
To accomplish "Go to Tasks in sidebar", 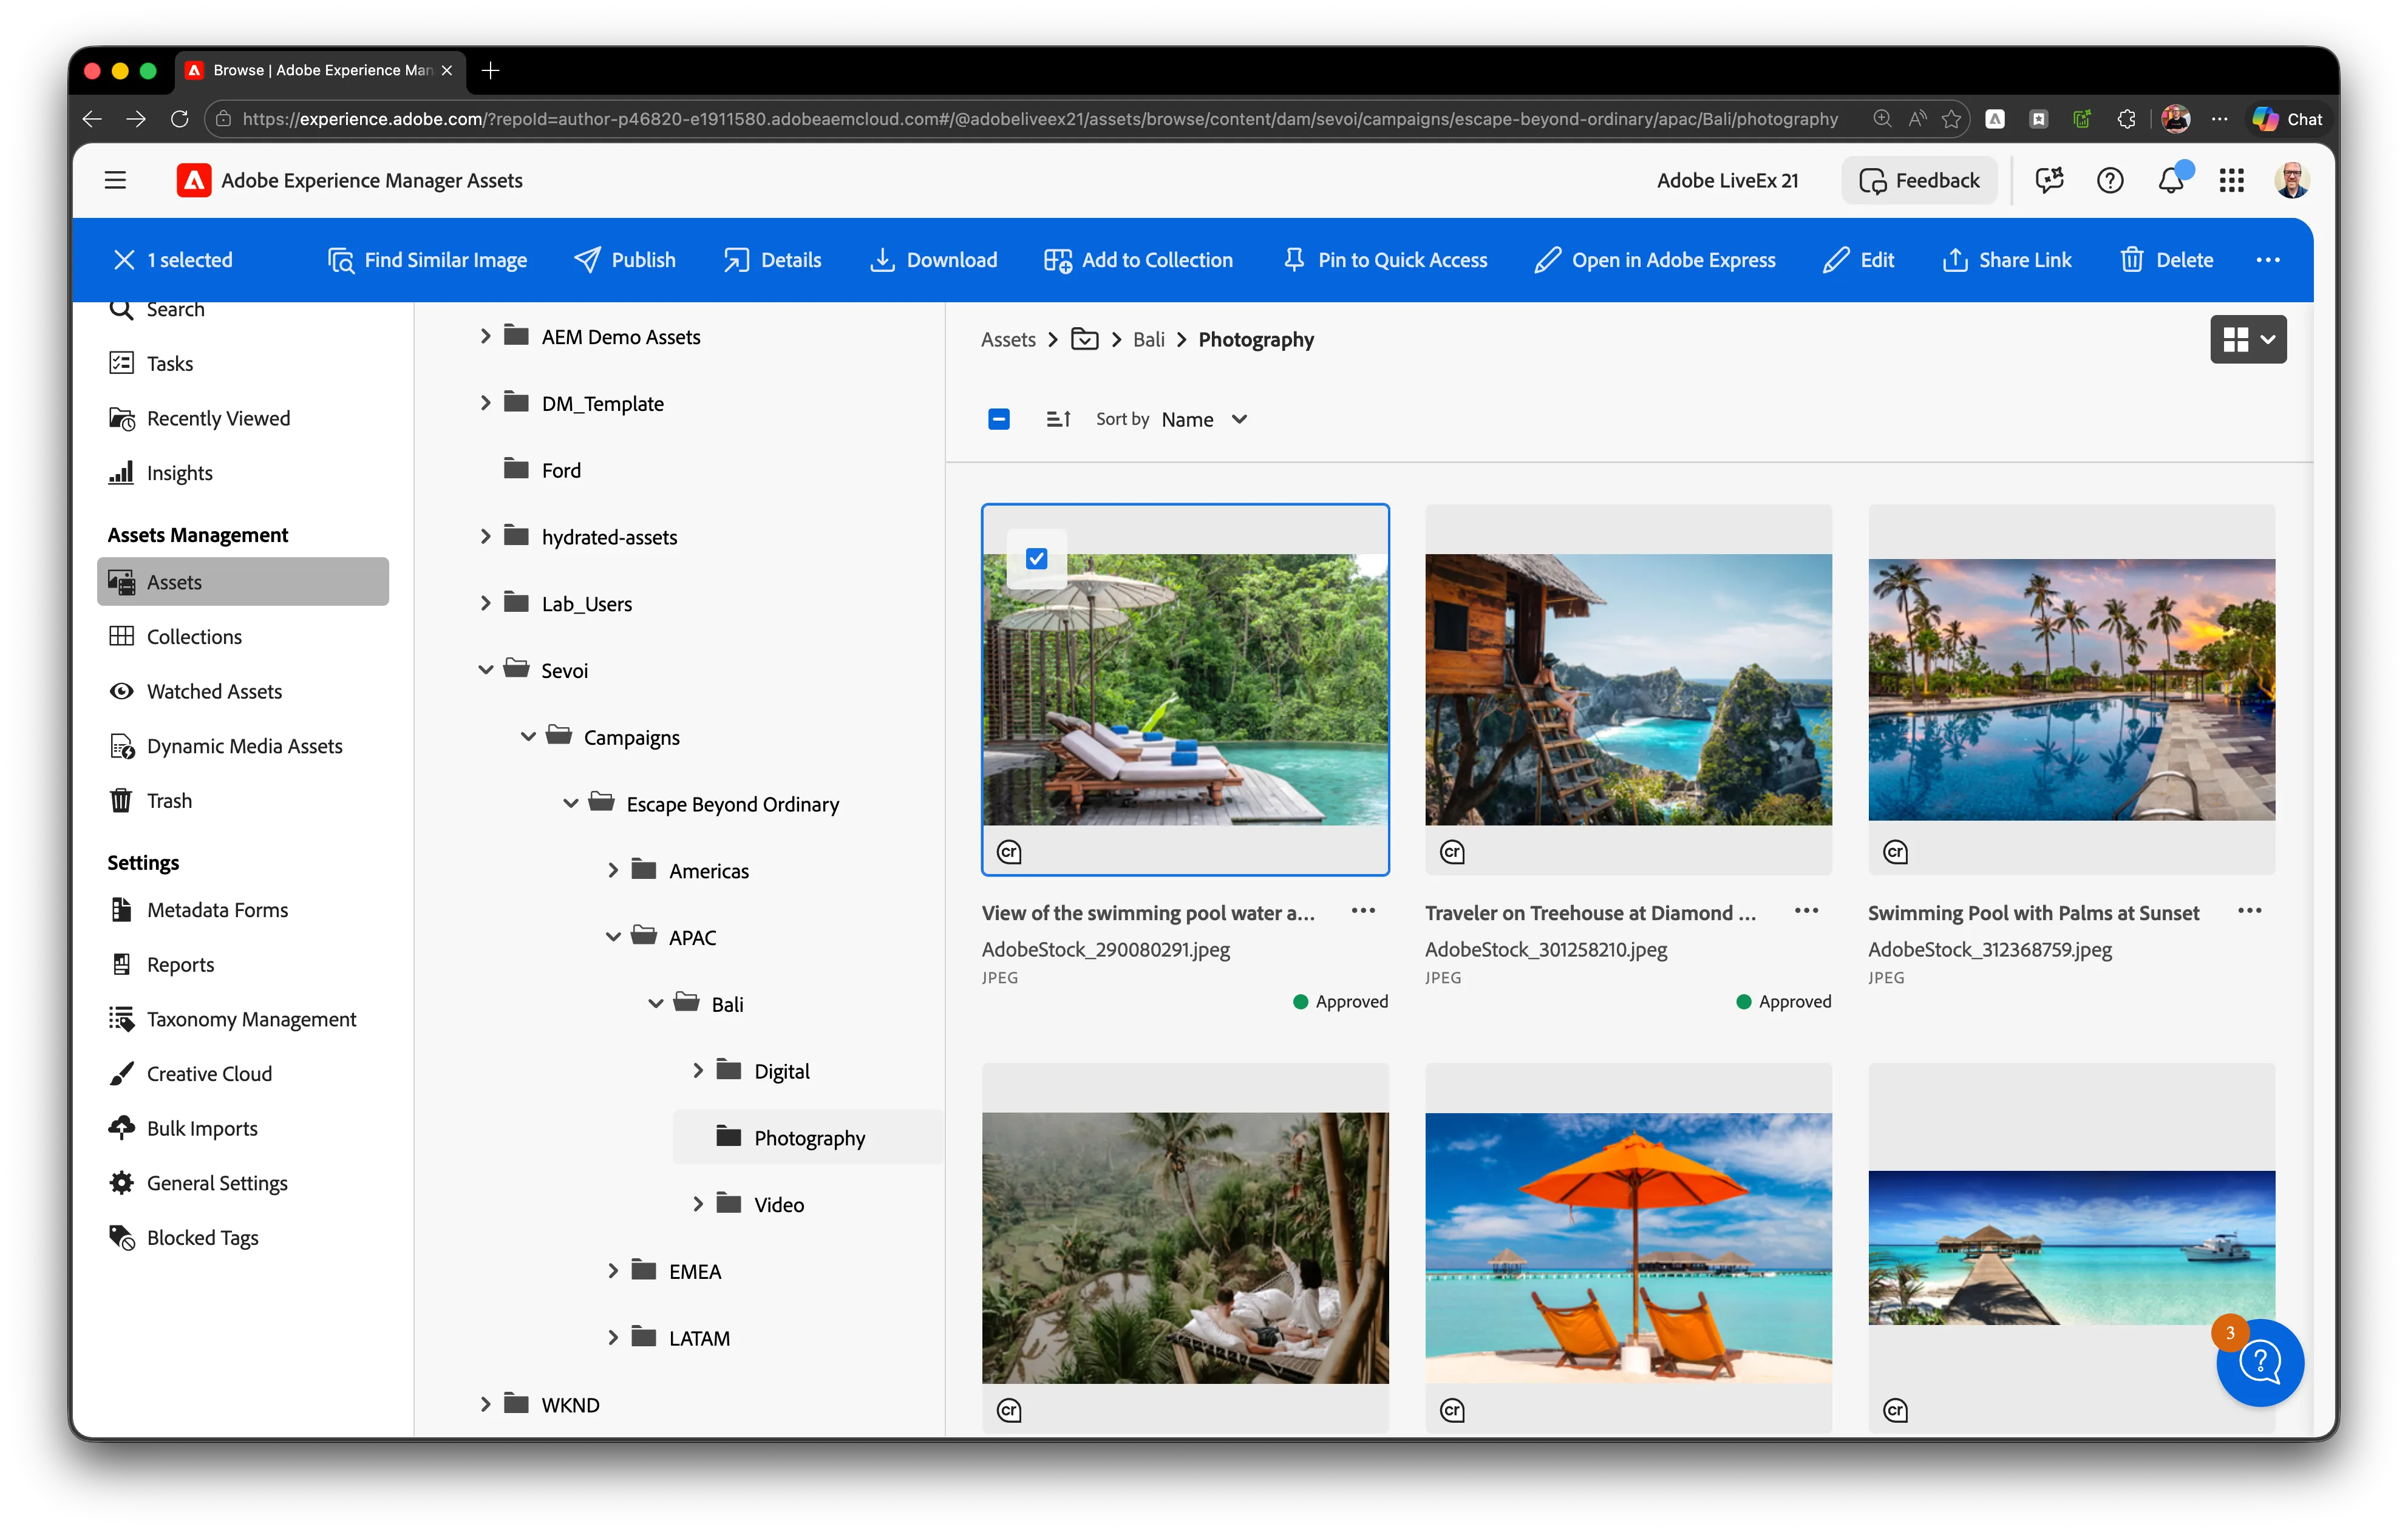I will (242, 363).
